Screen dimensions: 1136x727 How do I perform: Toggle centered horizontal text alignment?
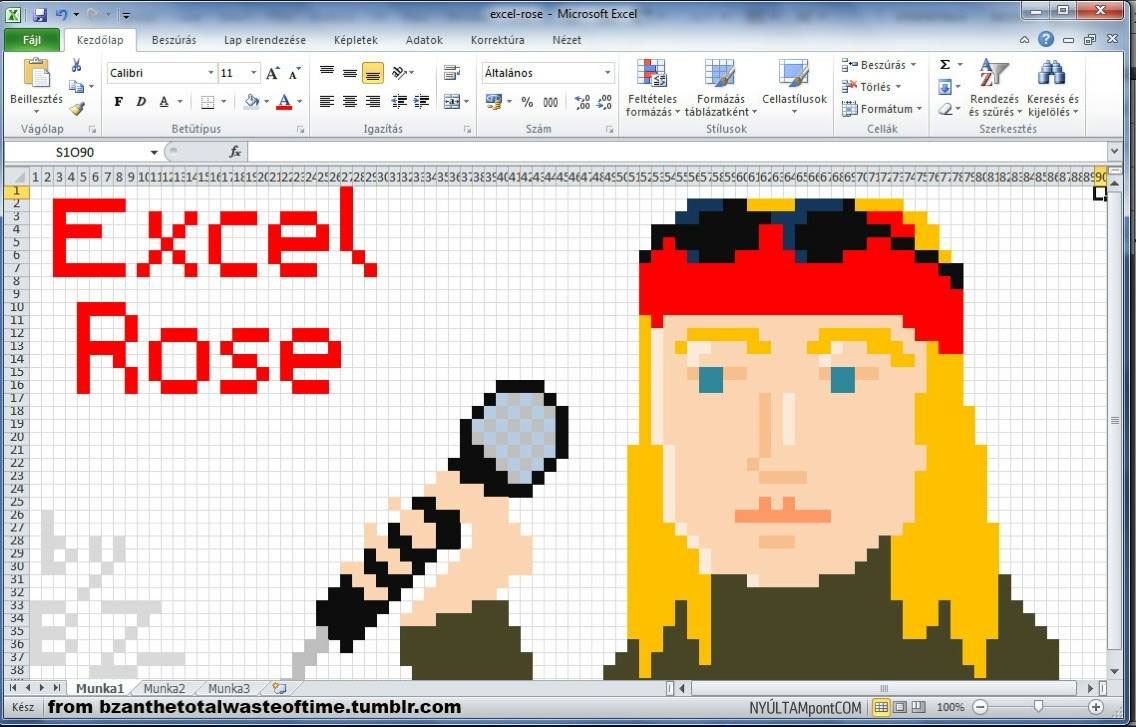point(350,101)
